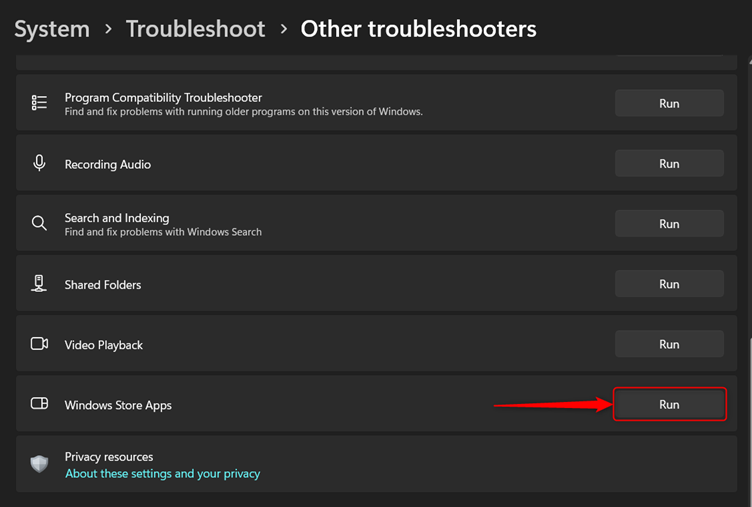Select the Recording Audio label
This screenshot has width=752, height=507.
[107, 165]
